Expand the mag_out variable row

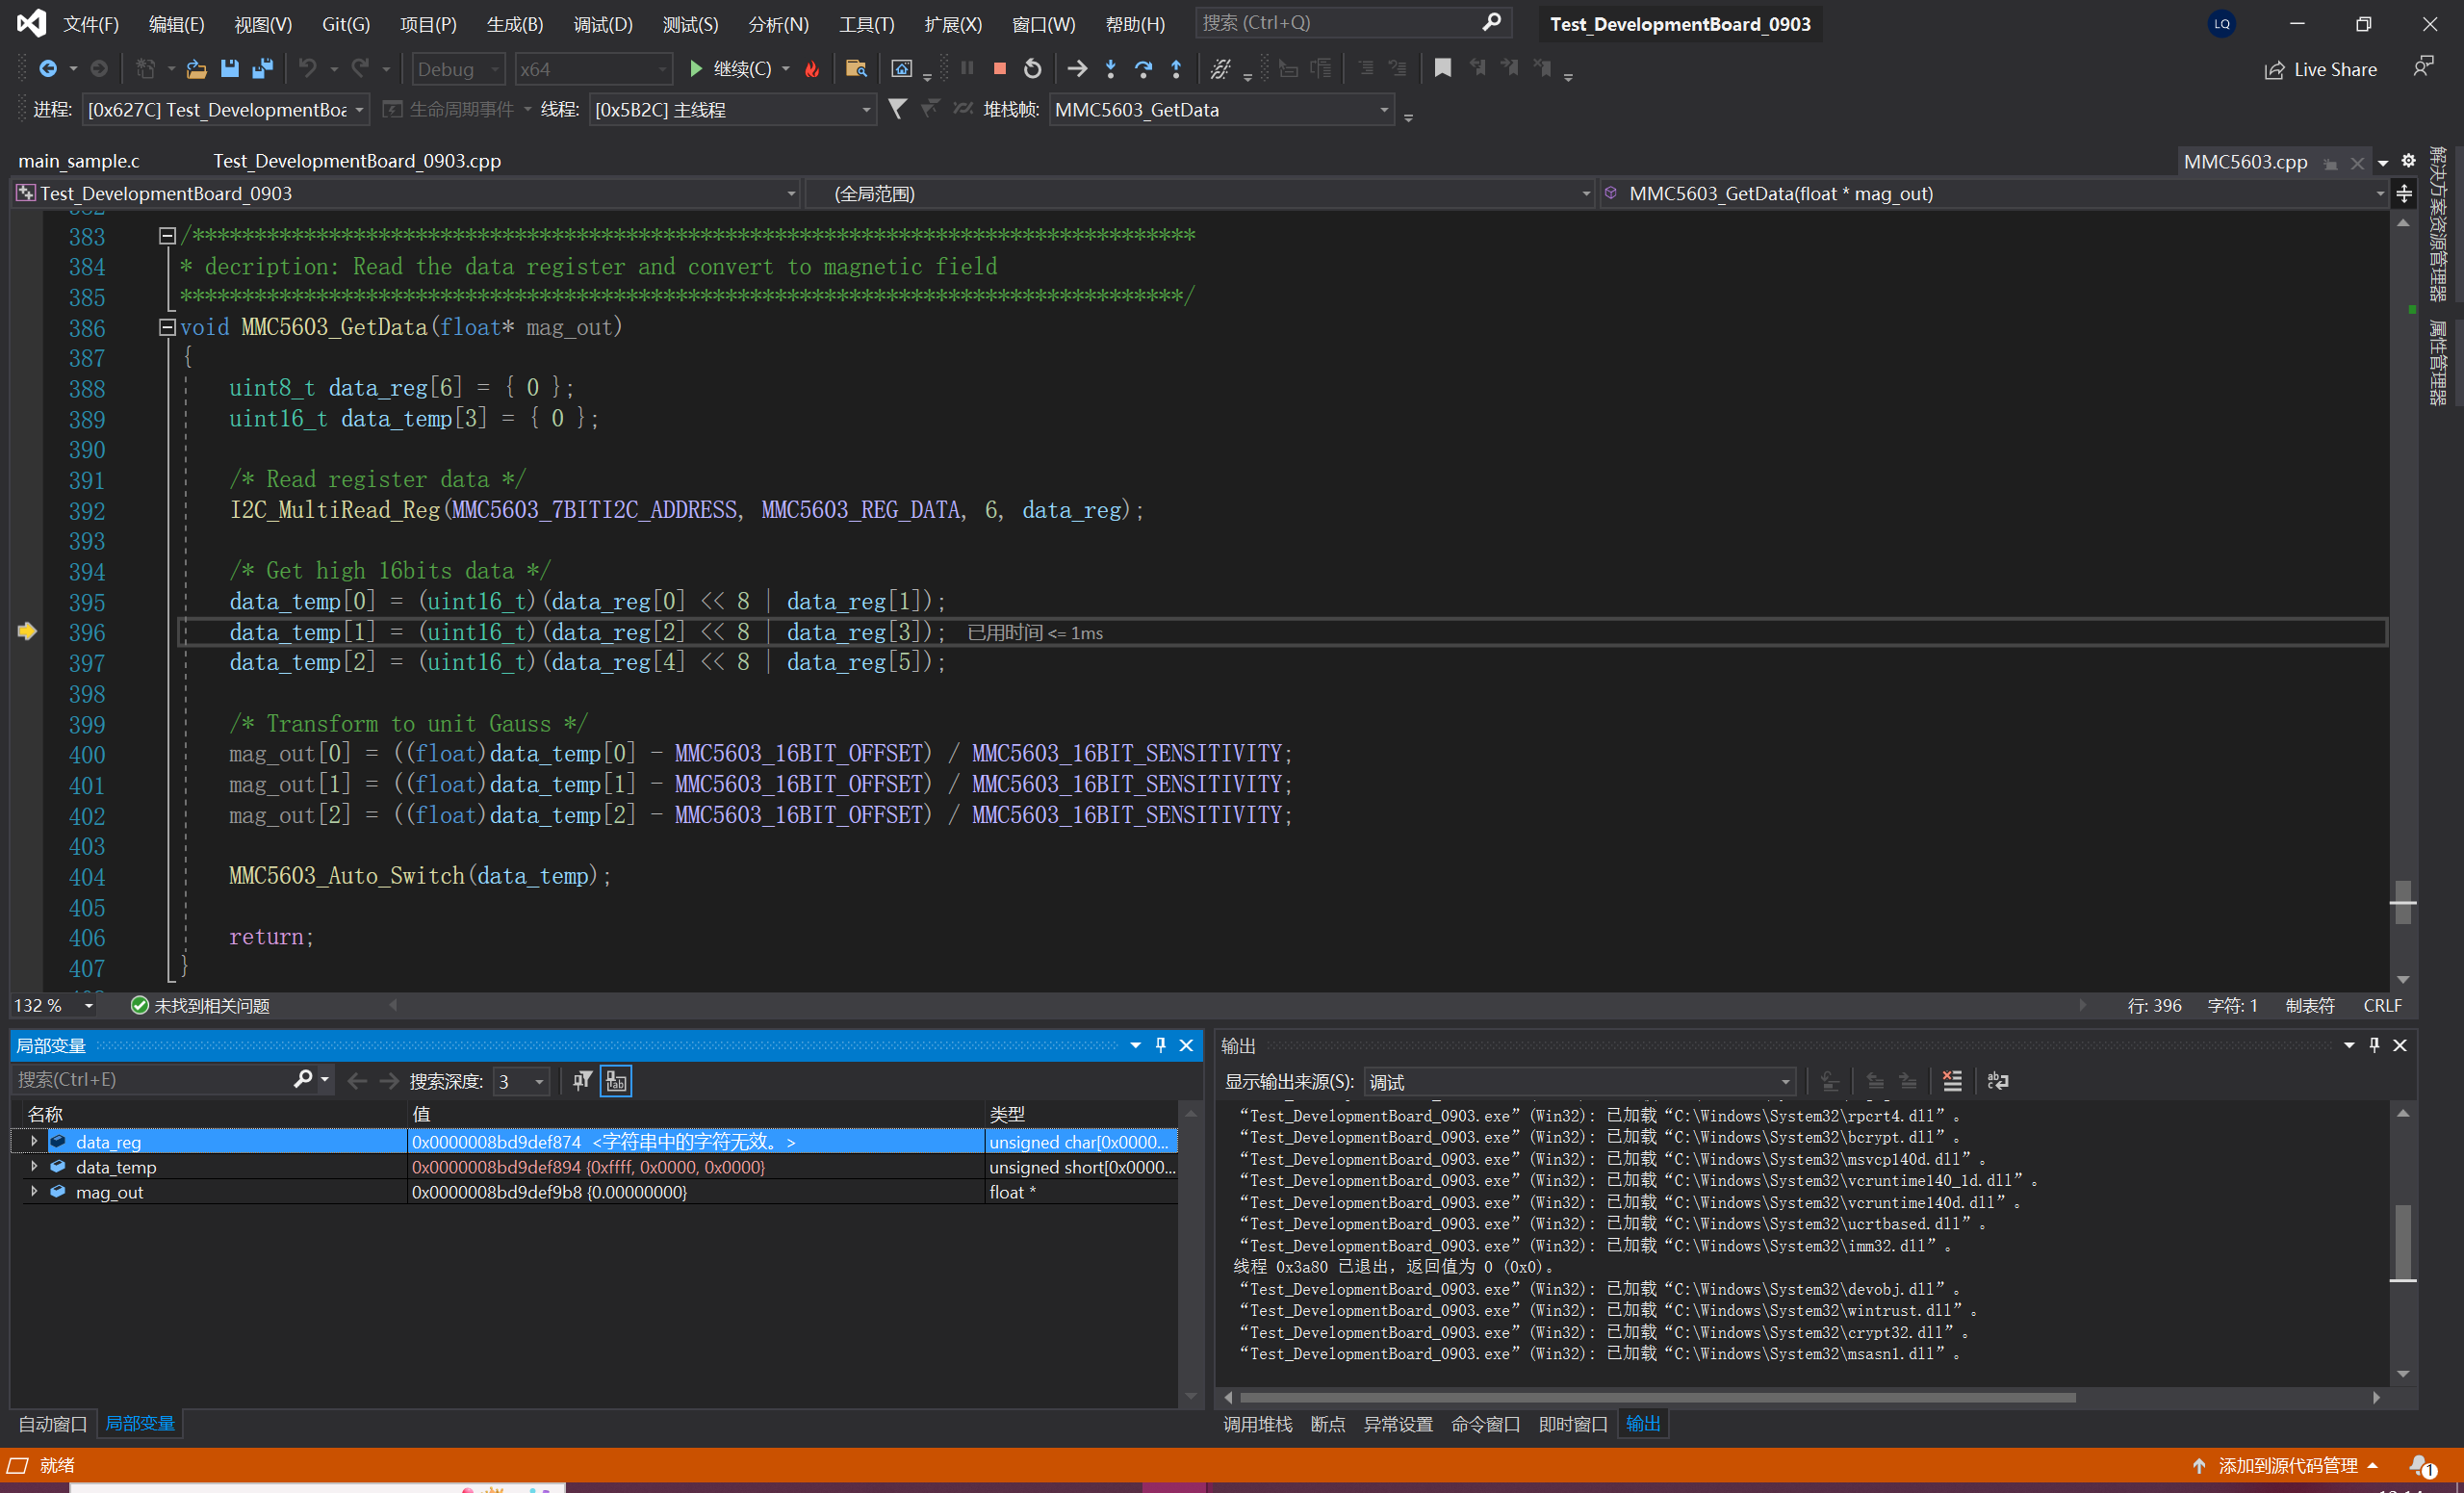pyautogui.click(x=34, y=1191)
